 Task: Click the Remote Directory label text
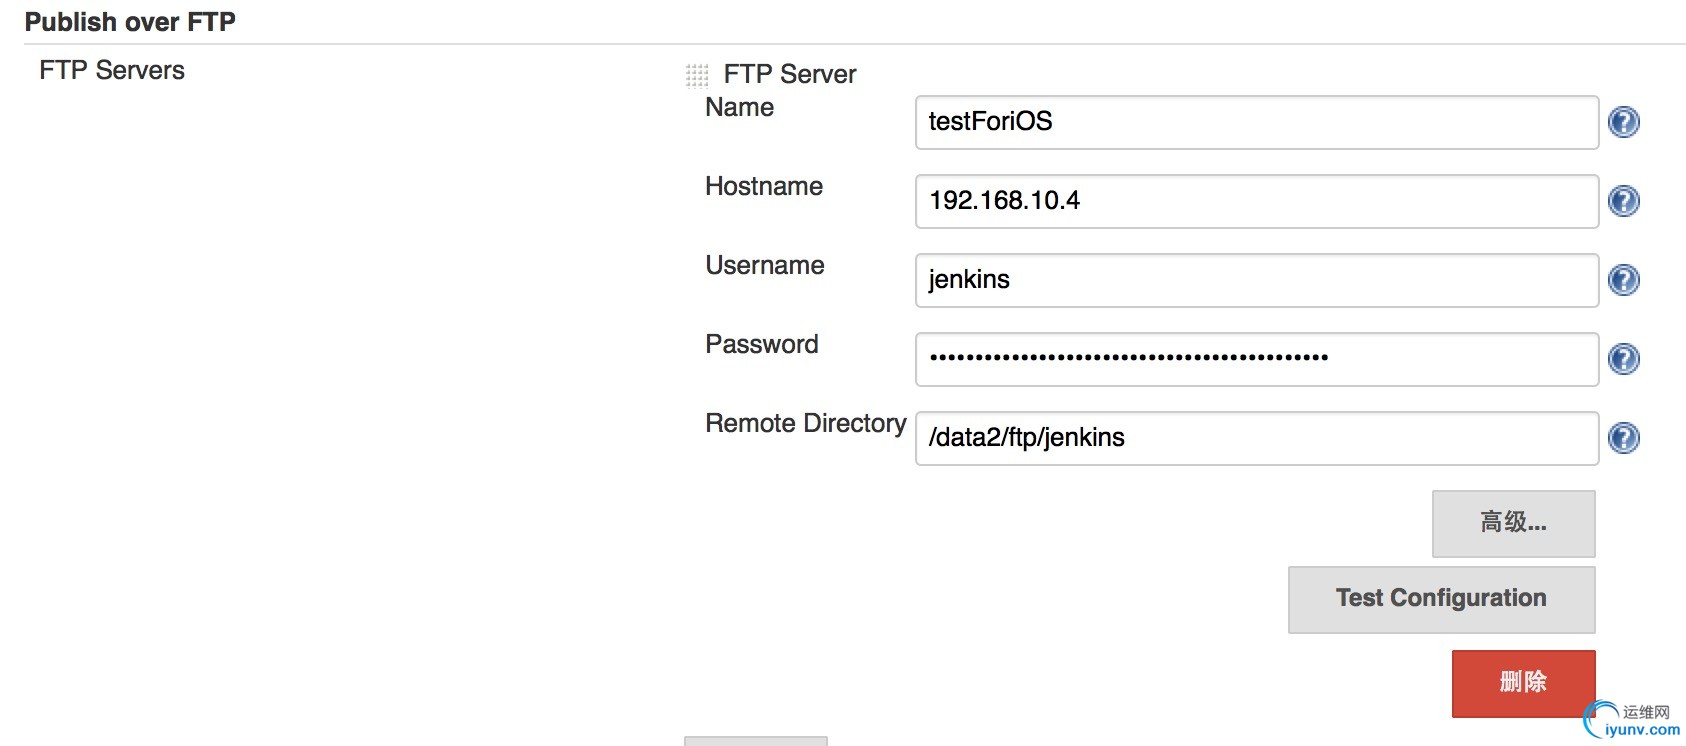point(805,423)
